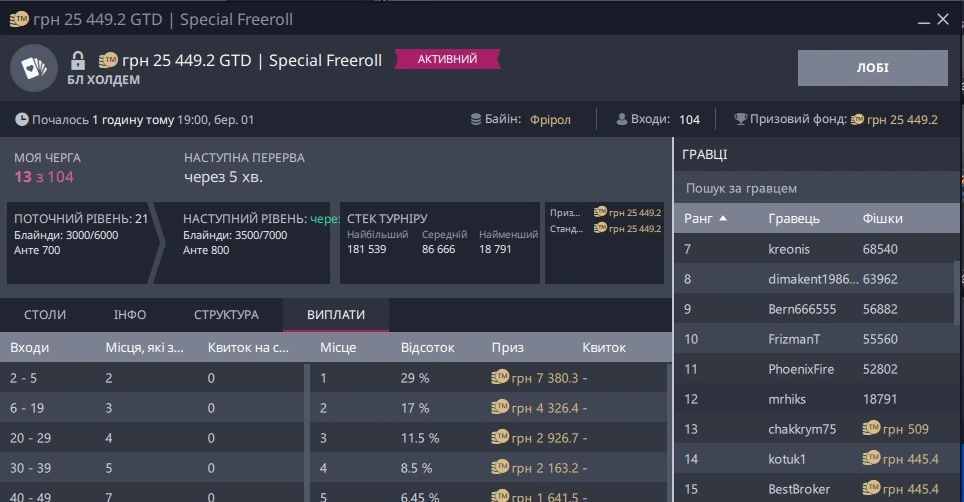The height and width of the screenshot is (502, 964).
Task: Open the Столи tab
Action: (x=45, y=314)
